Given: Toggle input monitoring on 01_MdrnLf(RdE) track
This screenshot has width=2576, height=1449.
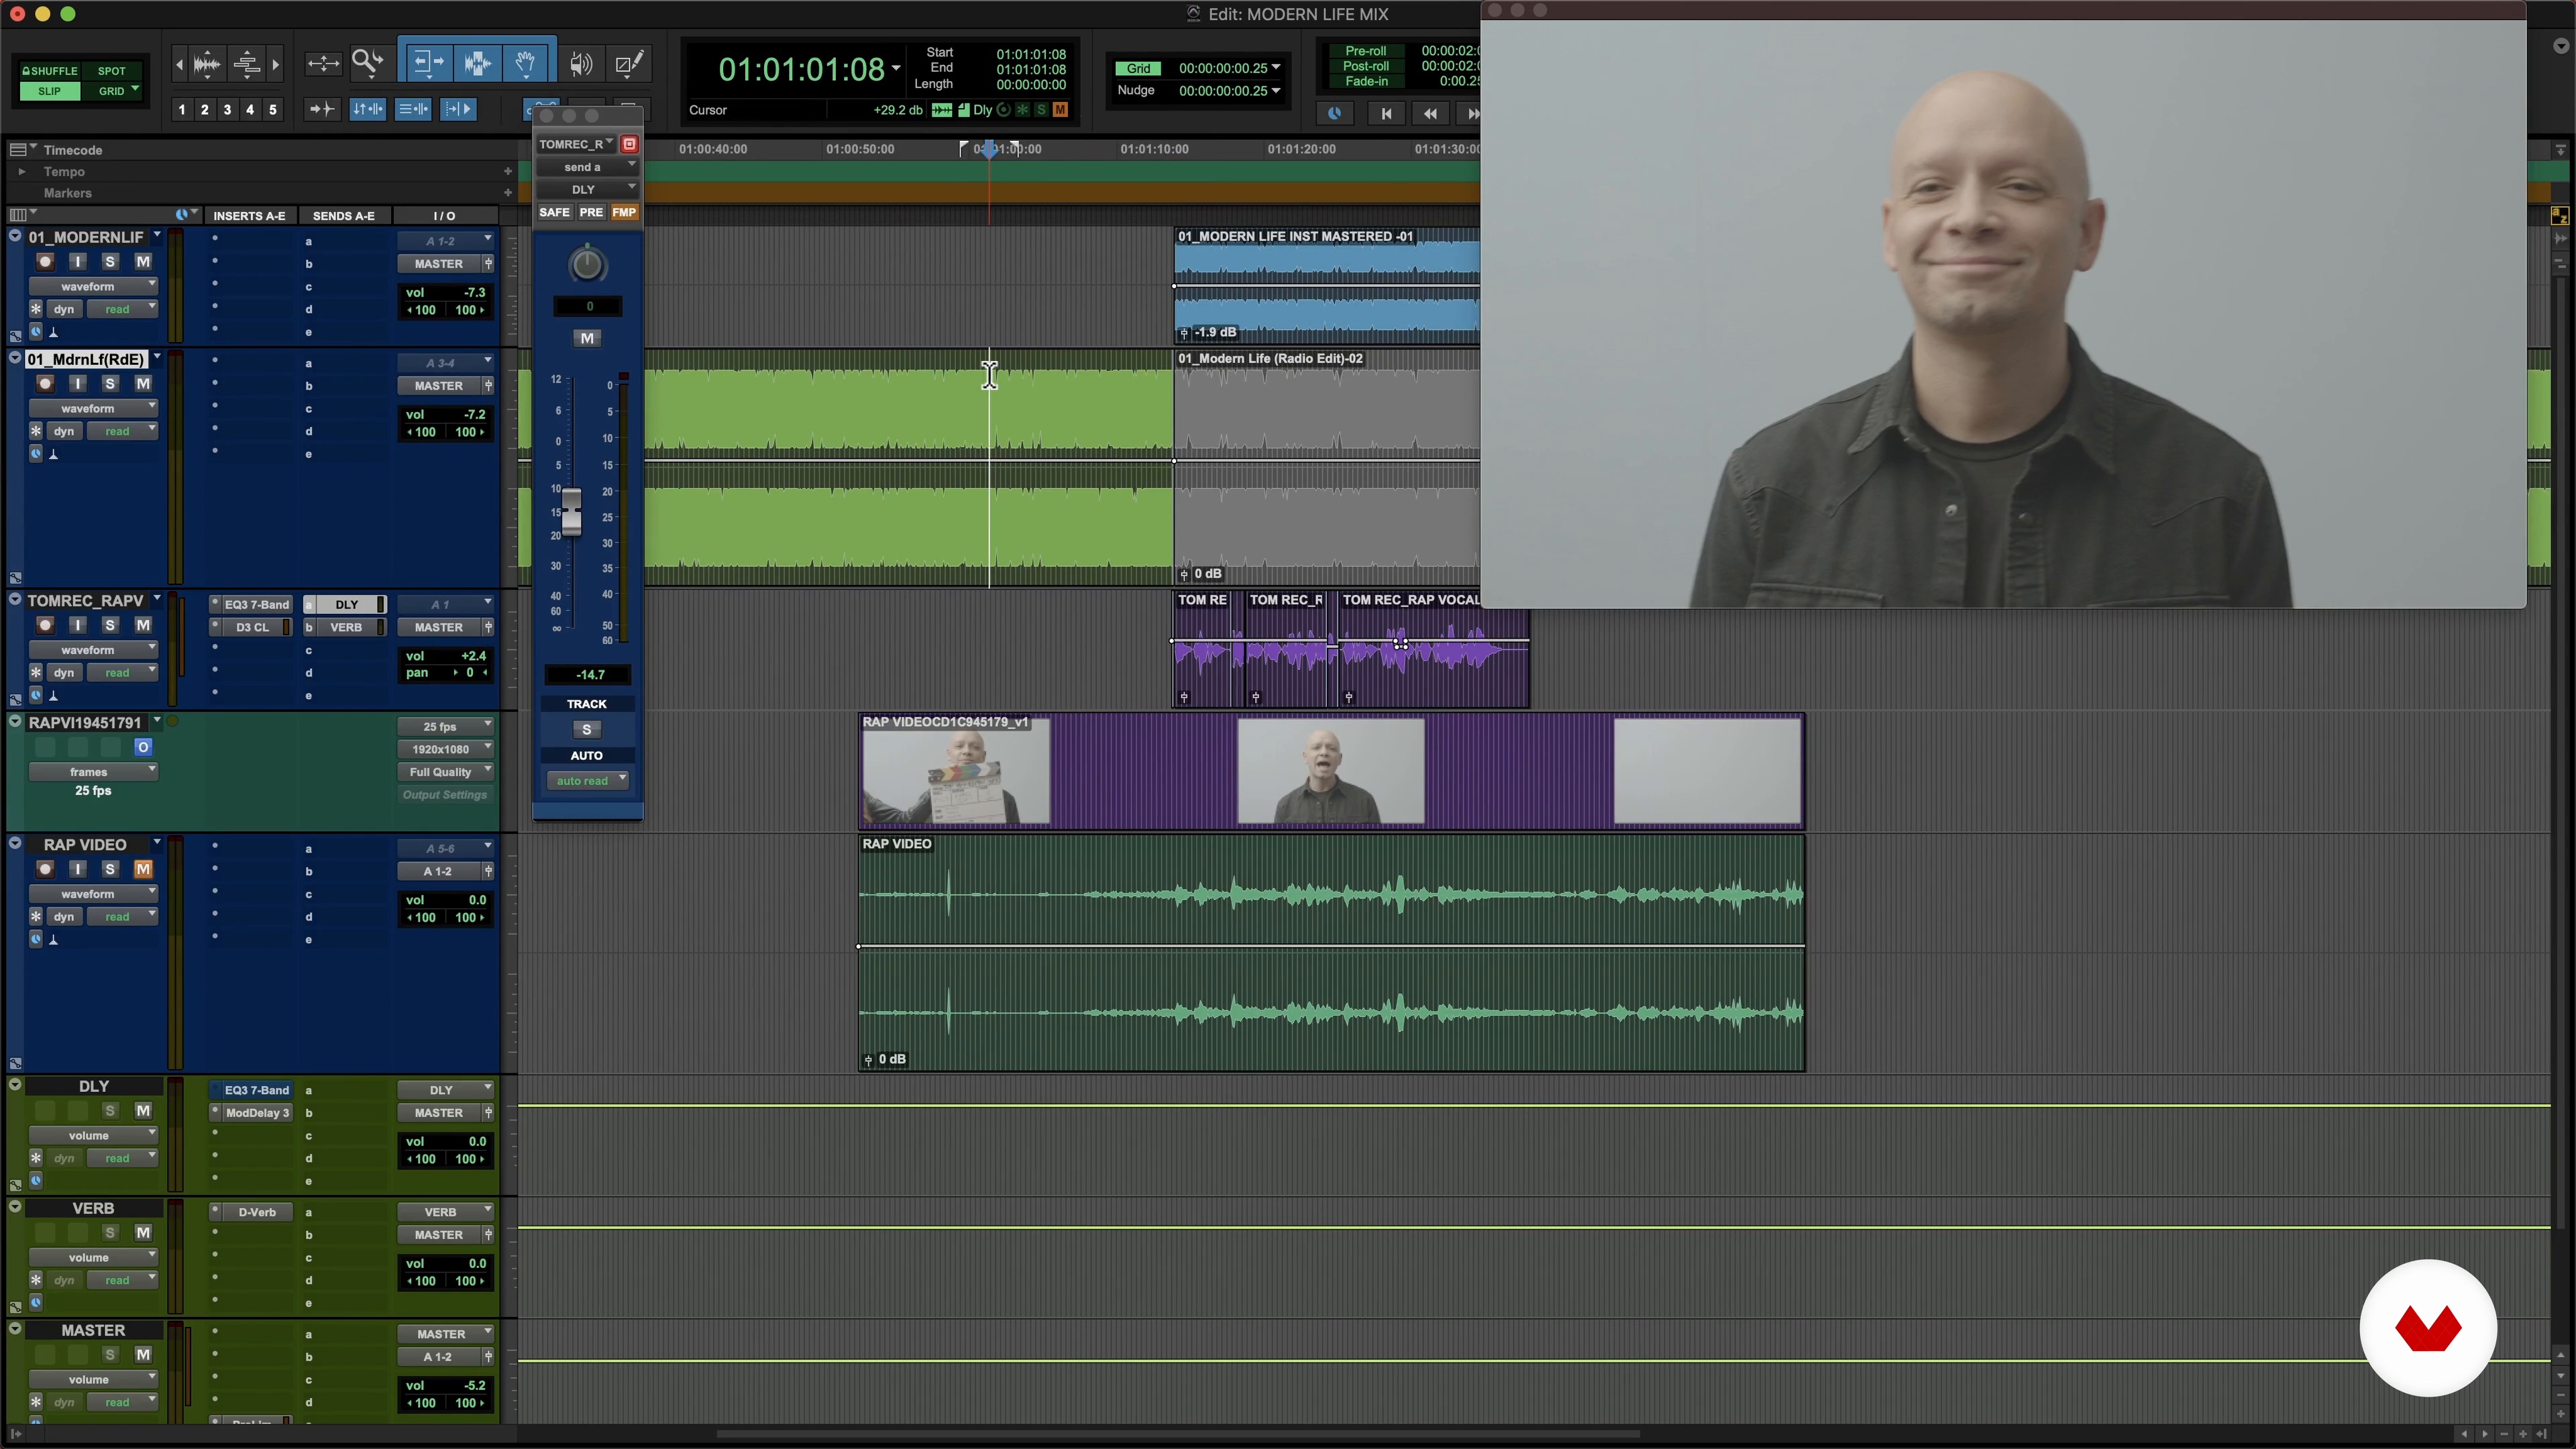Looking at the screenshot, I should tap(77, 384).
